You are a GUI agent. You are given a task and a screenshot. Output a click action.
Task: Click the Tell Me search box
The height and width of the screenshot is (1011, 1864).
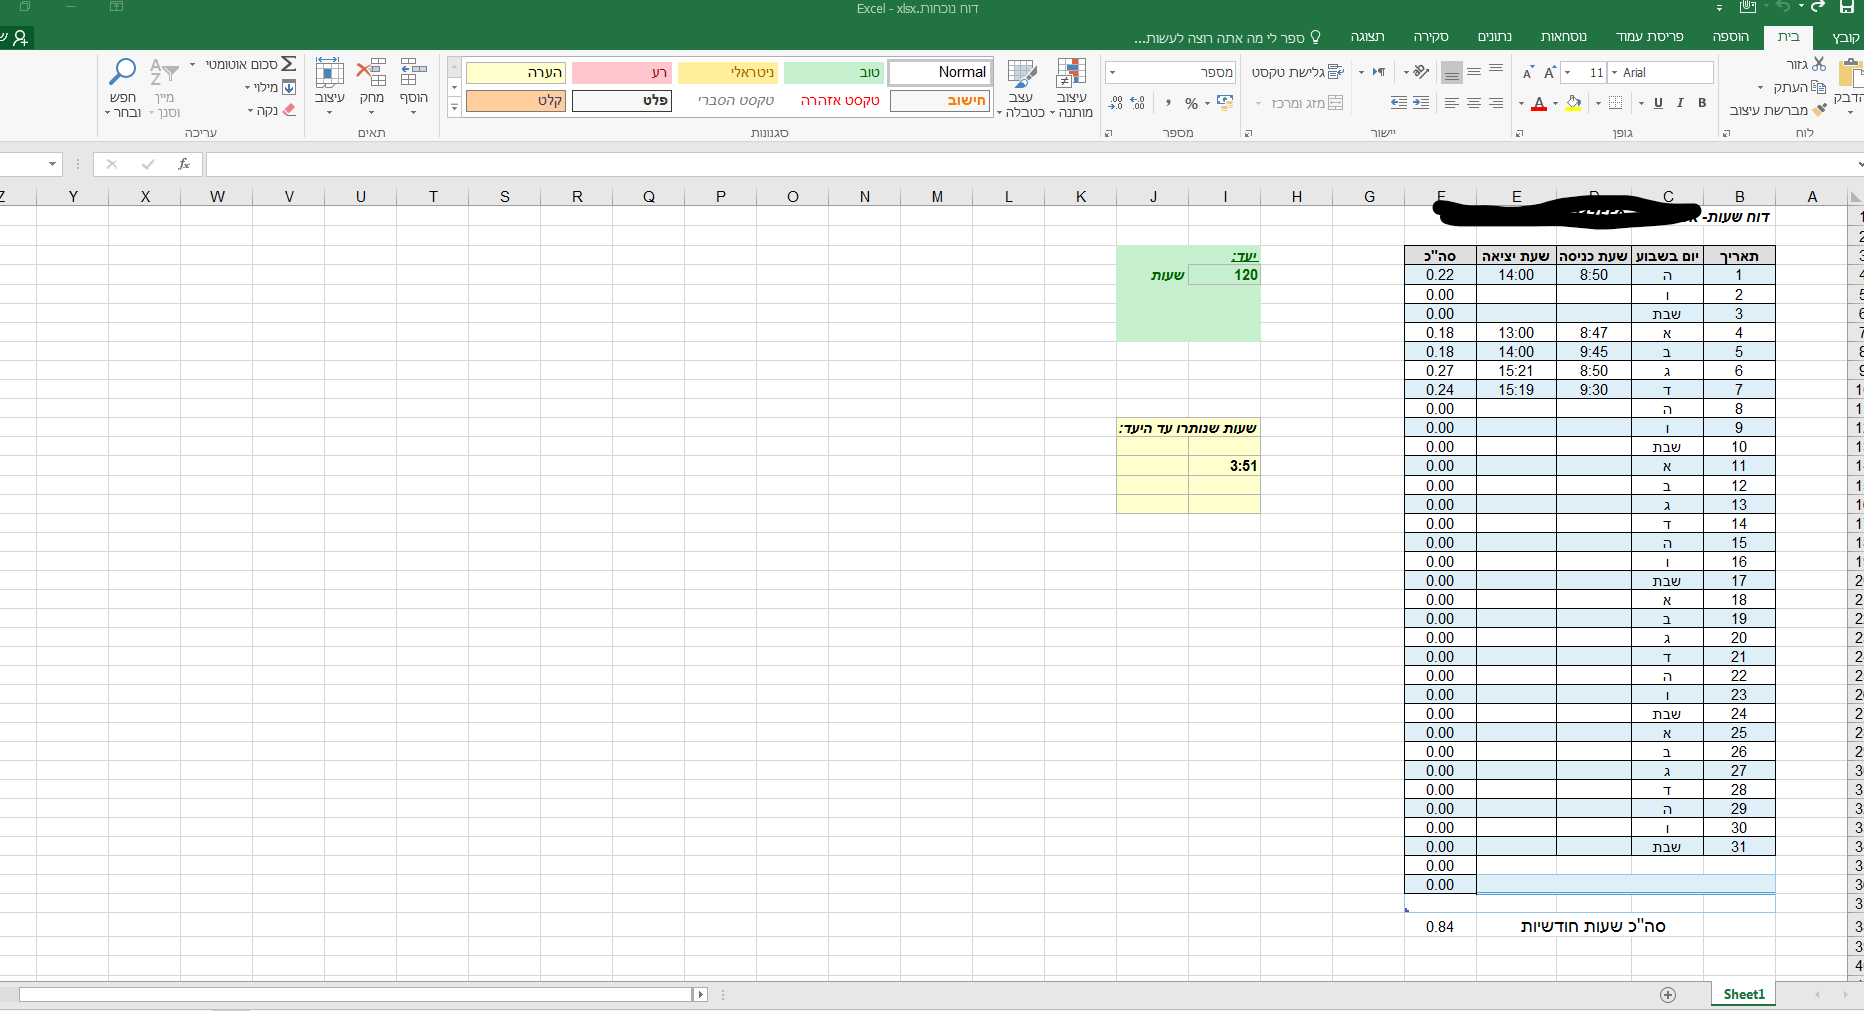click(1228, 38)
